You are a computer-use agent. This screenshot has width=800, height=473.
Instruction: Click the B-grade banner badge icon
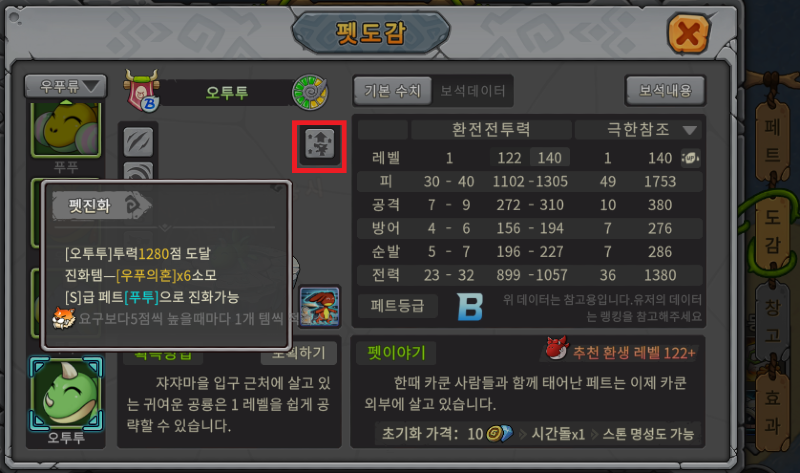point(142,91)
